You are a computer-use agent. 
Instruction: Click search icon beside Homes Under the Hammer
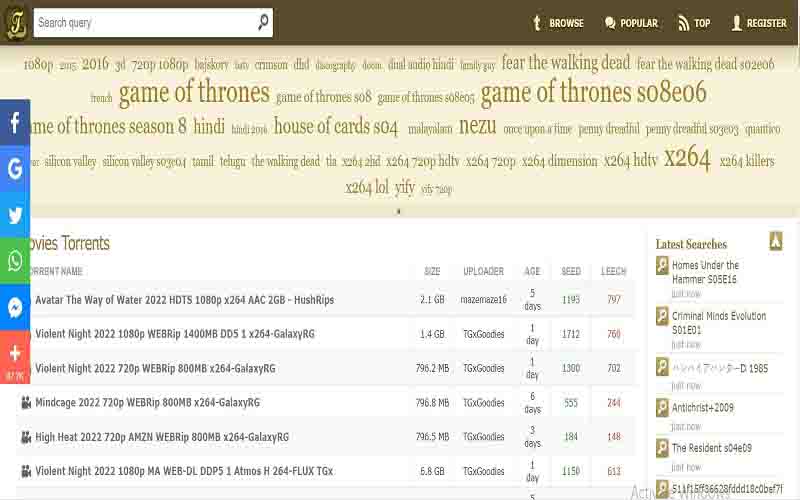(662, 265)
